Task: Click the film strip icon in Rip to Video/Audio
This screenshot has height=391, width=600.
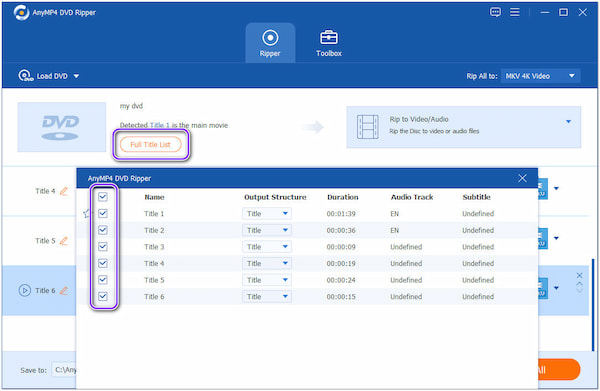Action: coord(367,127)
